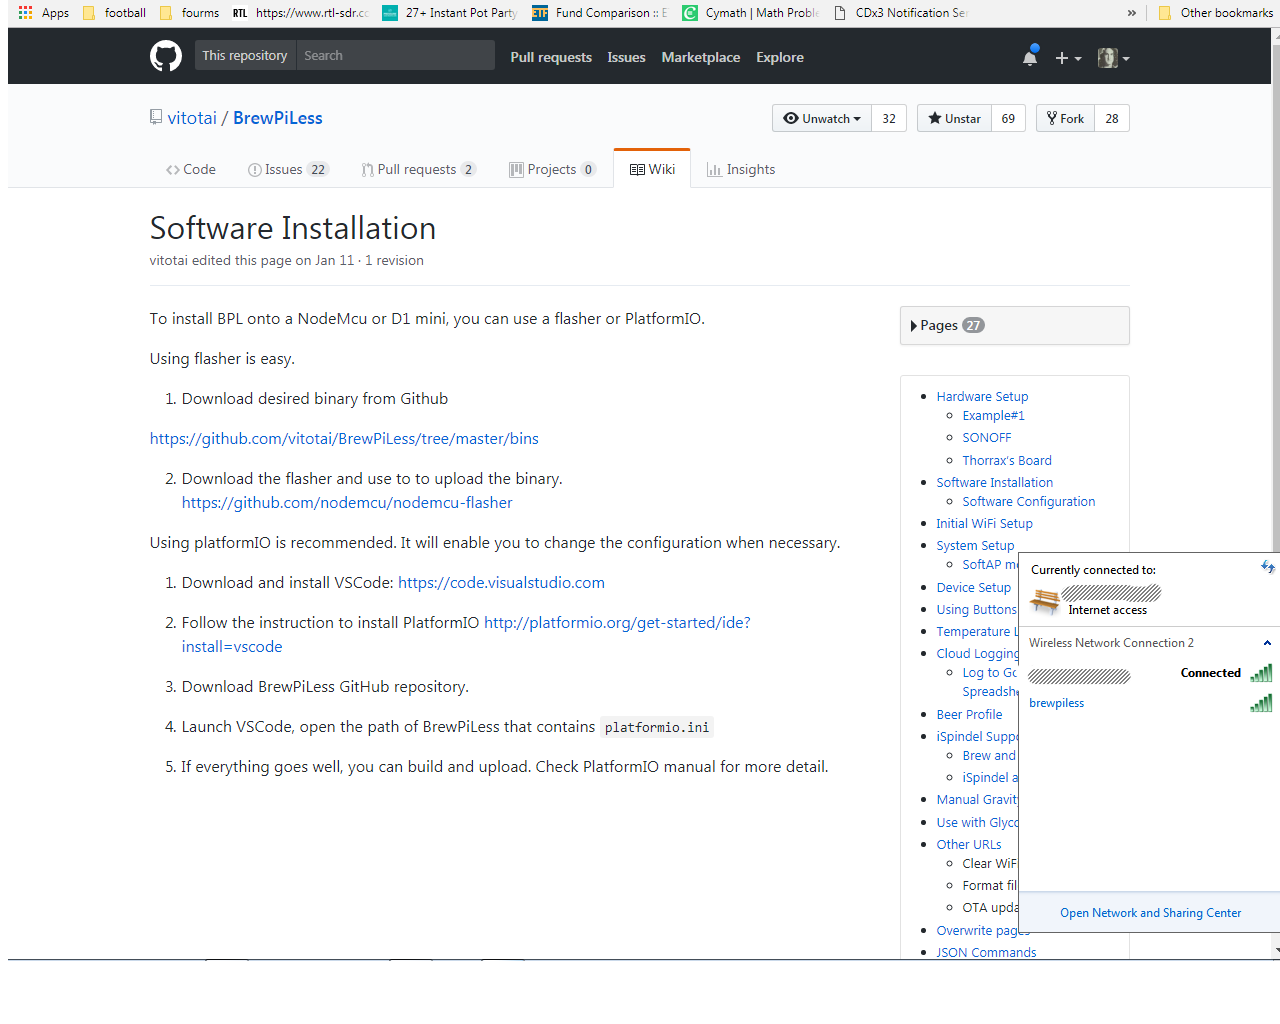Open Issues in top navigation
Viewport: 1280px width, 1024px height.
tap(626, 57)
